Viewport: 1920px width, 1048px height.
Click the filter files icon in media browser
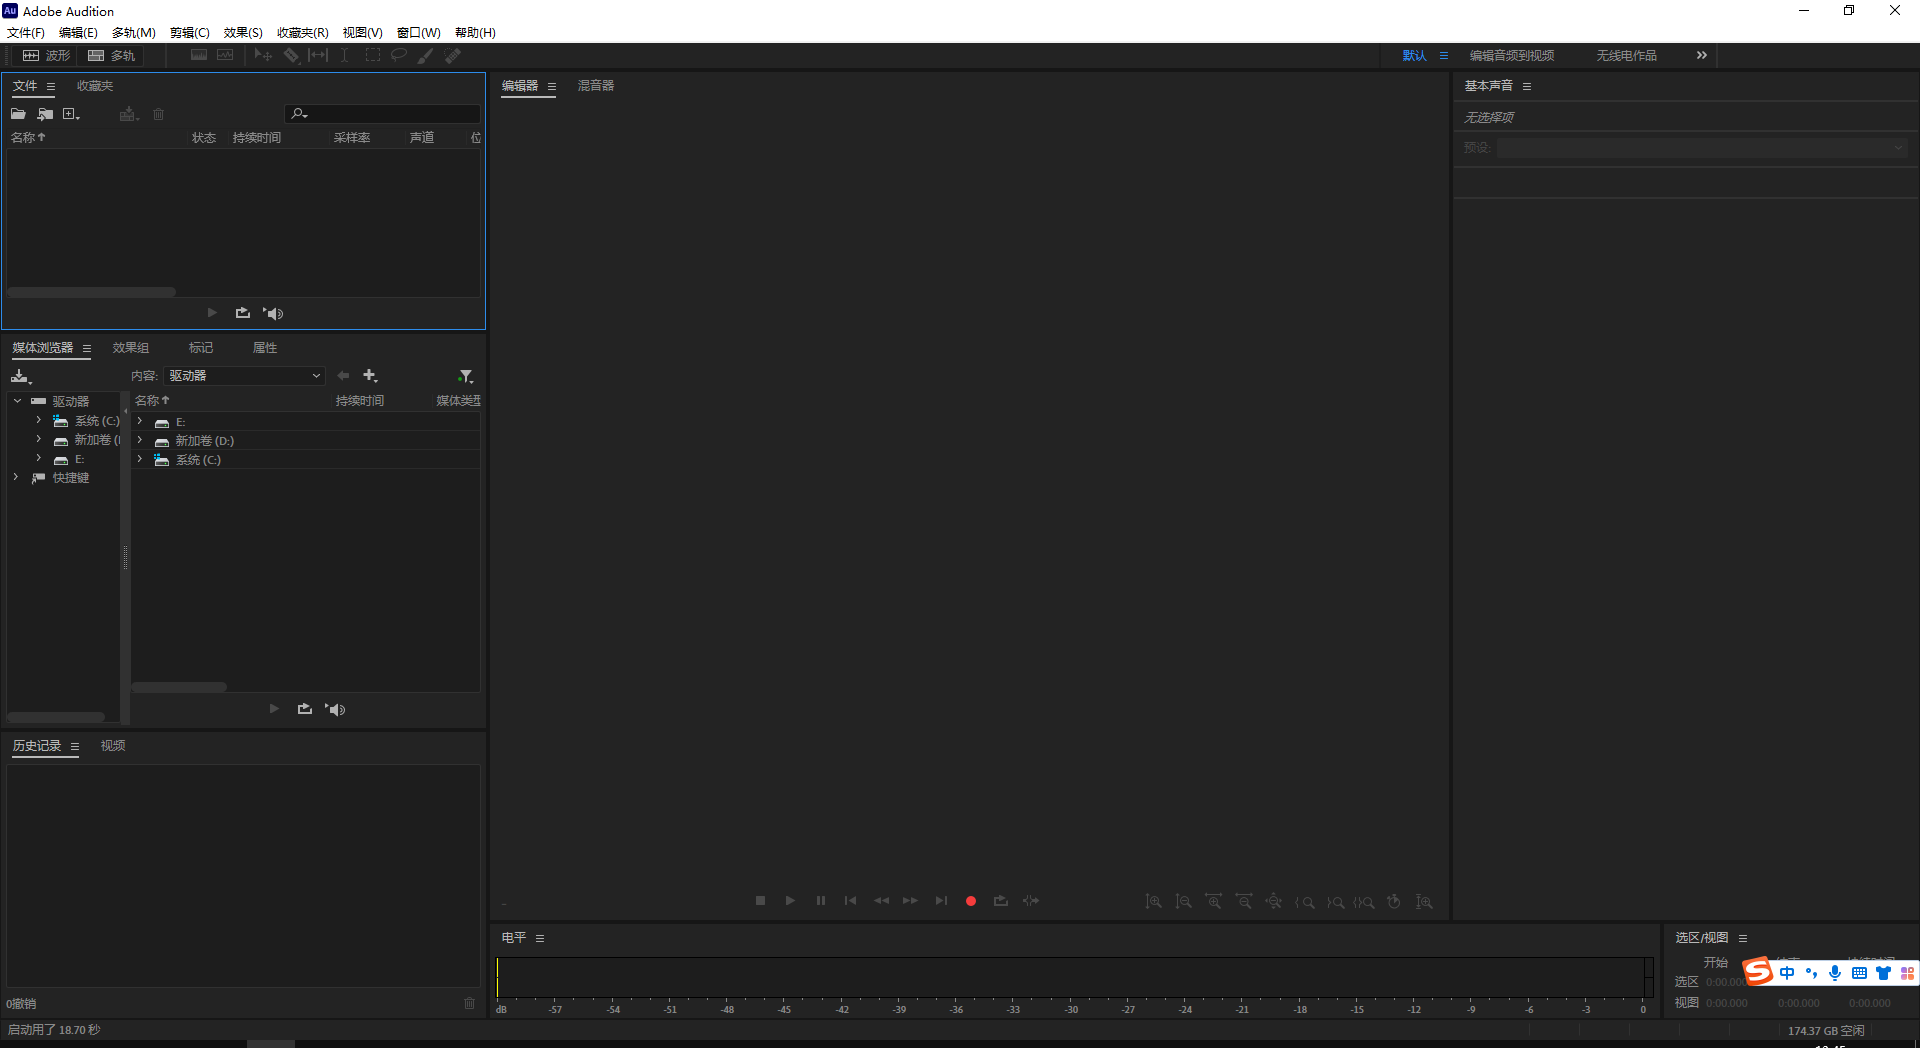(466, 375)
